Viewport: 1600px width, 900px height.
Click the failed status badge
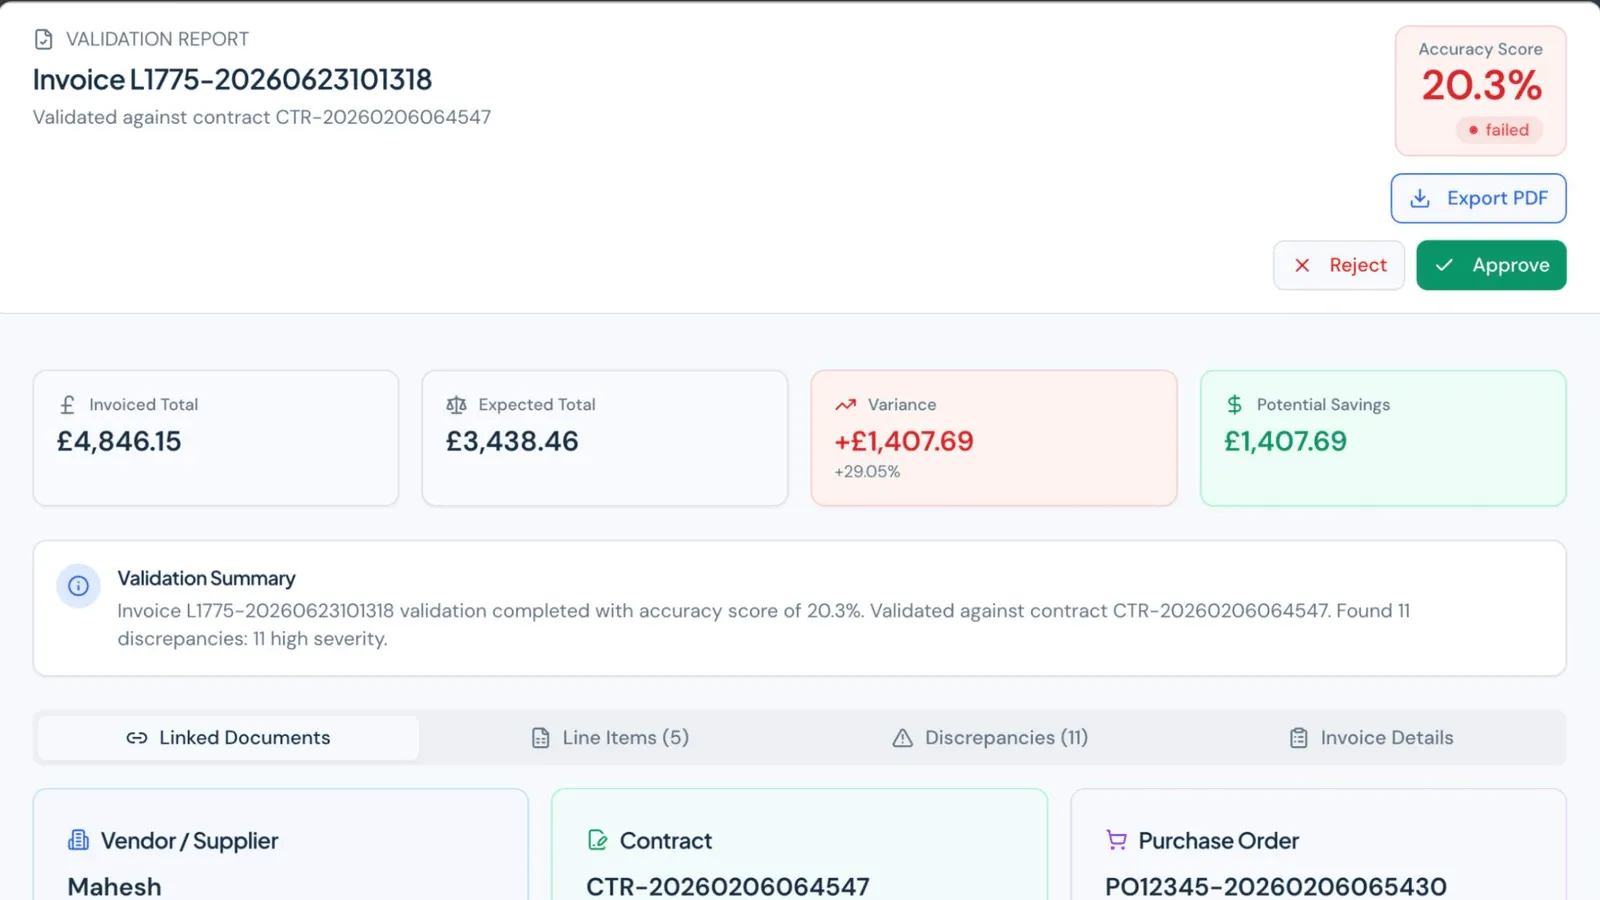(1499, 130)
